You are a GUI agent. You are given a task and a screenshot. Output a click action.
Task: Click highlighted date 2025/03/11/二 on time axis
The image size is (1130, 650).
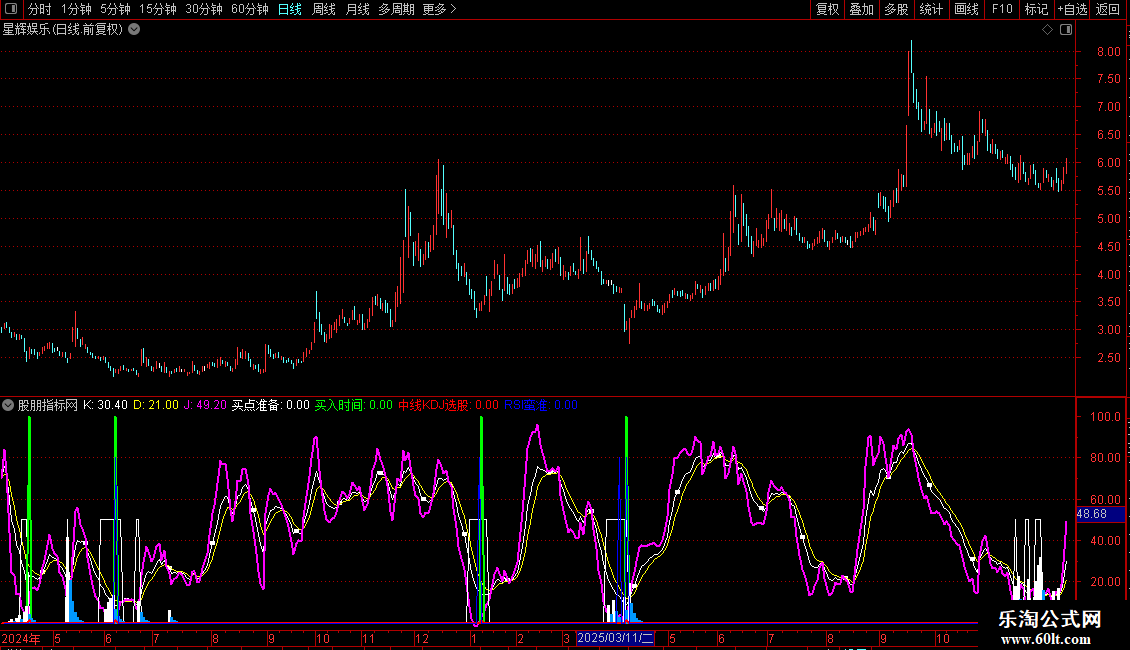click(615, 638)
